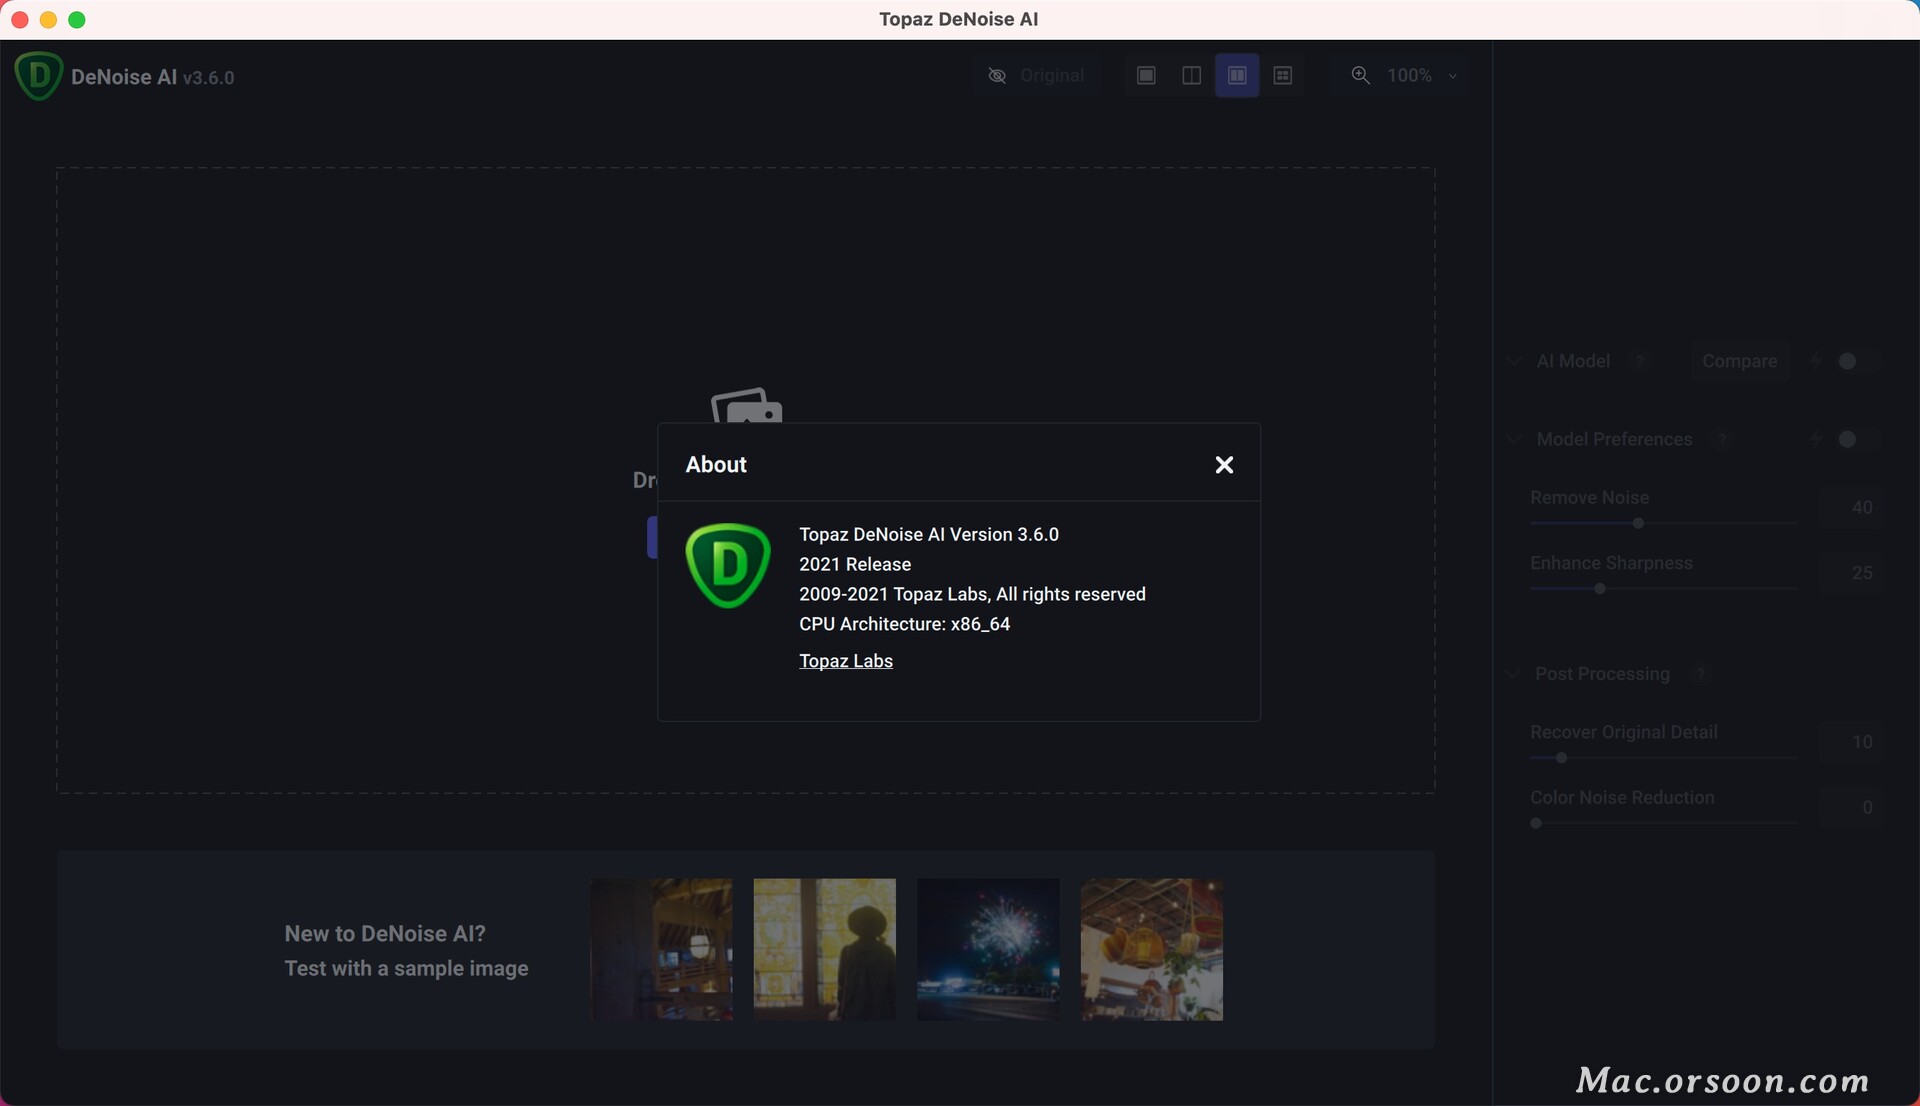Click AI Model auto lightning icon
Image resolution: width=1920 pixels, height=1106 pixels.
(1815, 361)
